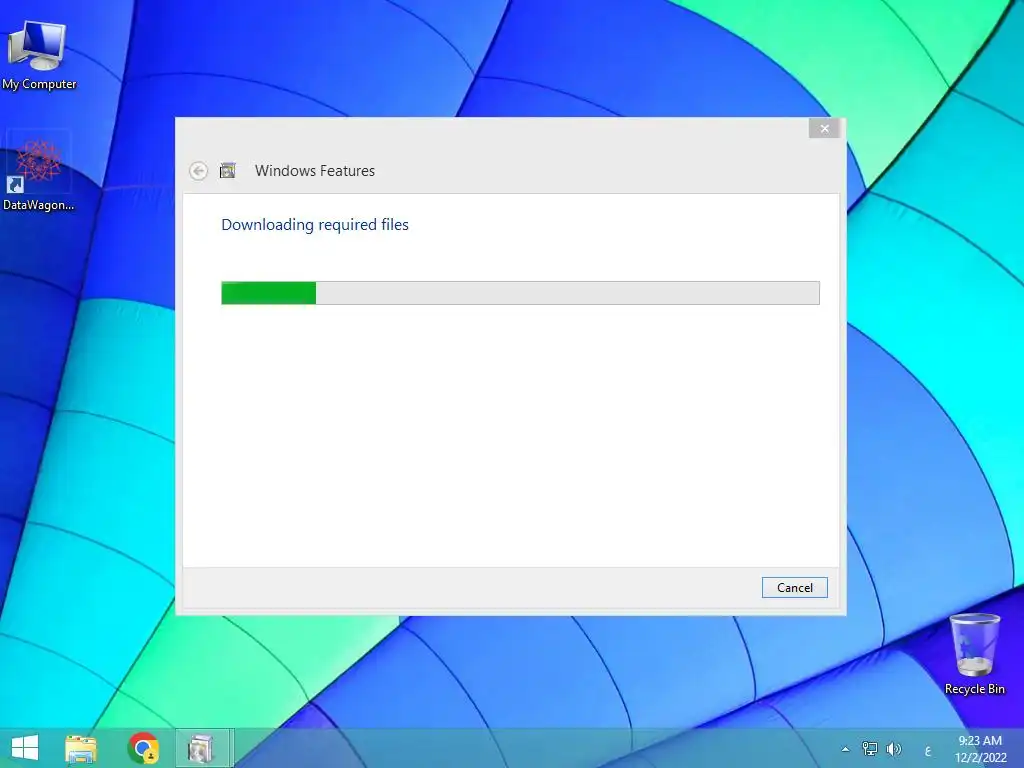The height and width of the screenshot is (768, 1024).
Task: Click the back arrow in Windows Features
Action: tap(199, 171)
